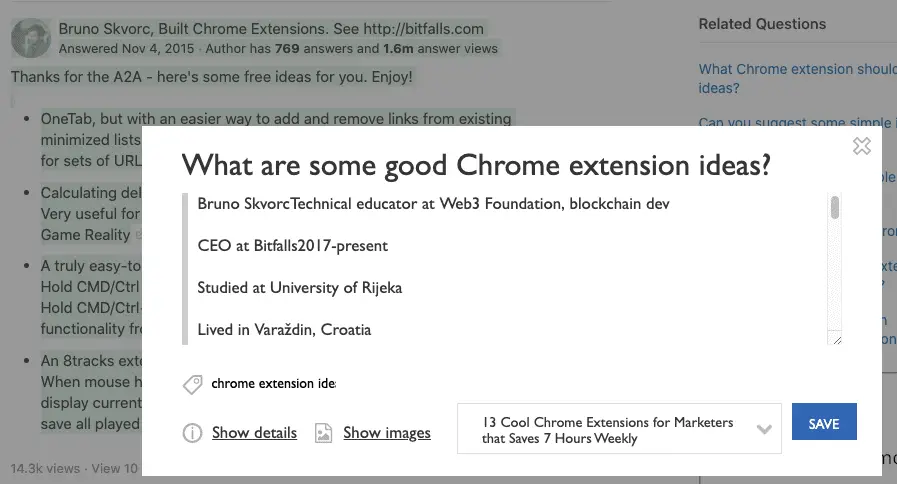Click the text area resize handle corner

click(x=835, y=340)
